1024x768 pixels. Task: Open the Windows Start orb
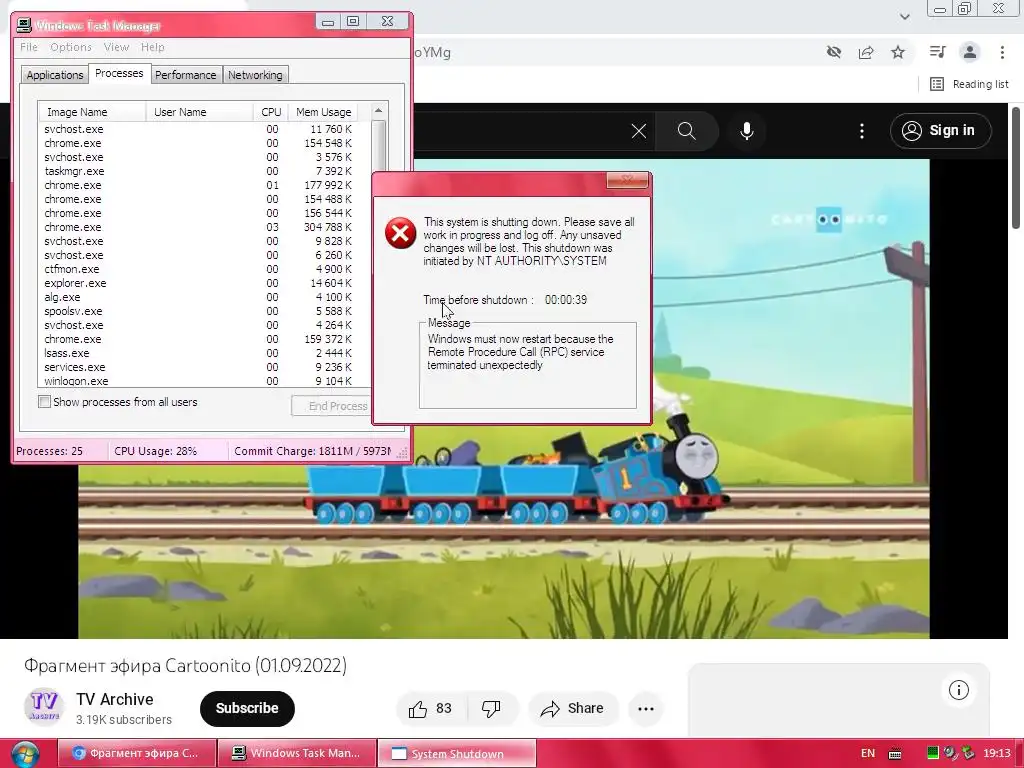click(x=25, y=754)
